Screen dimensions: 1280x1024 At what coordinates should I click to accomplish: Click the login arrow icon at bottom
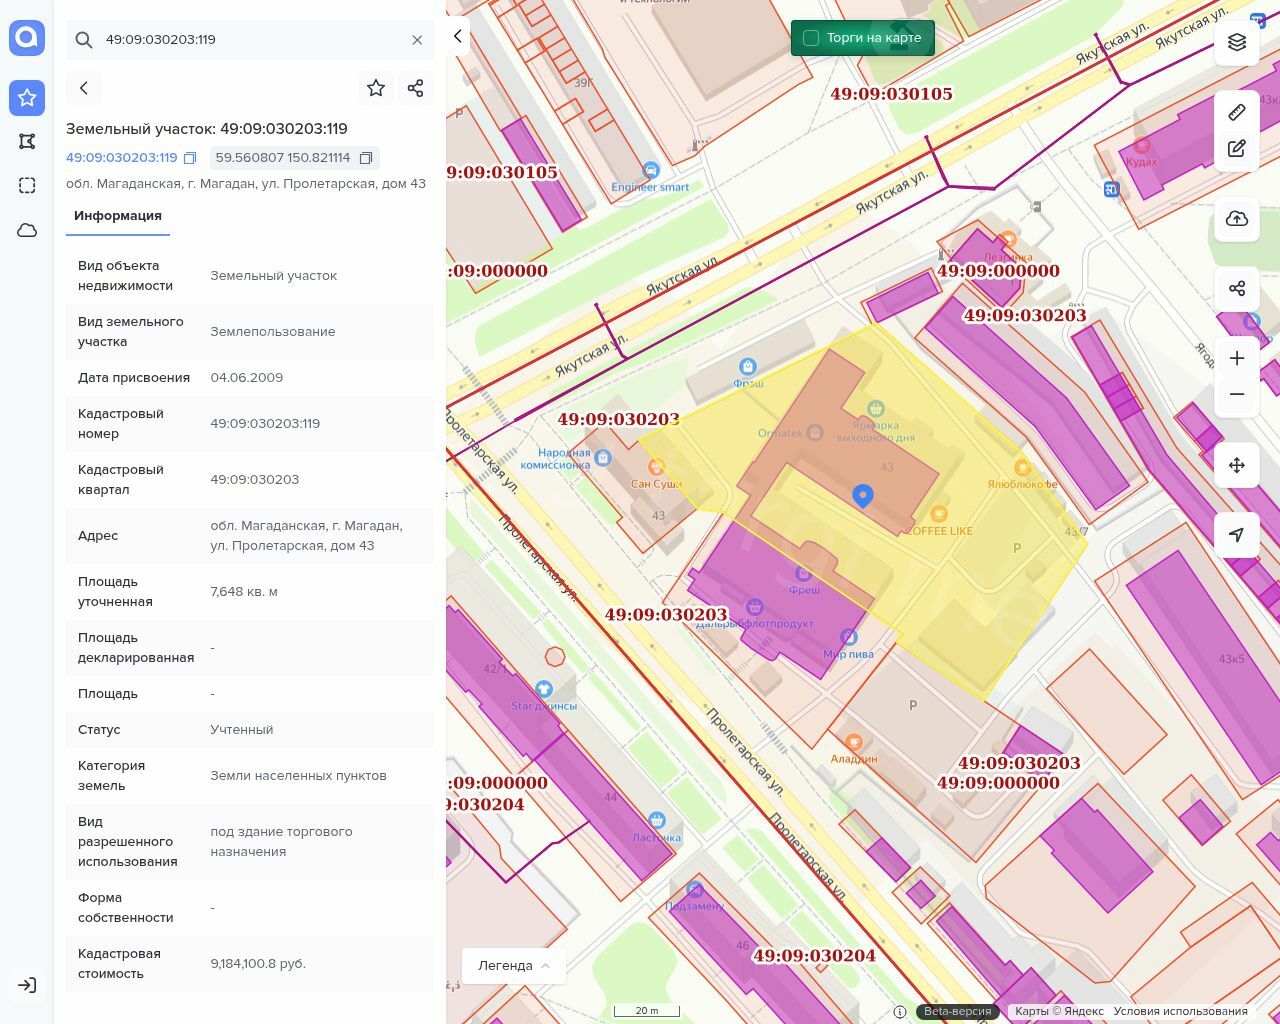click(x=27, y=985)
